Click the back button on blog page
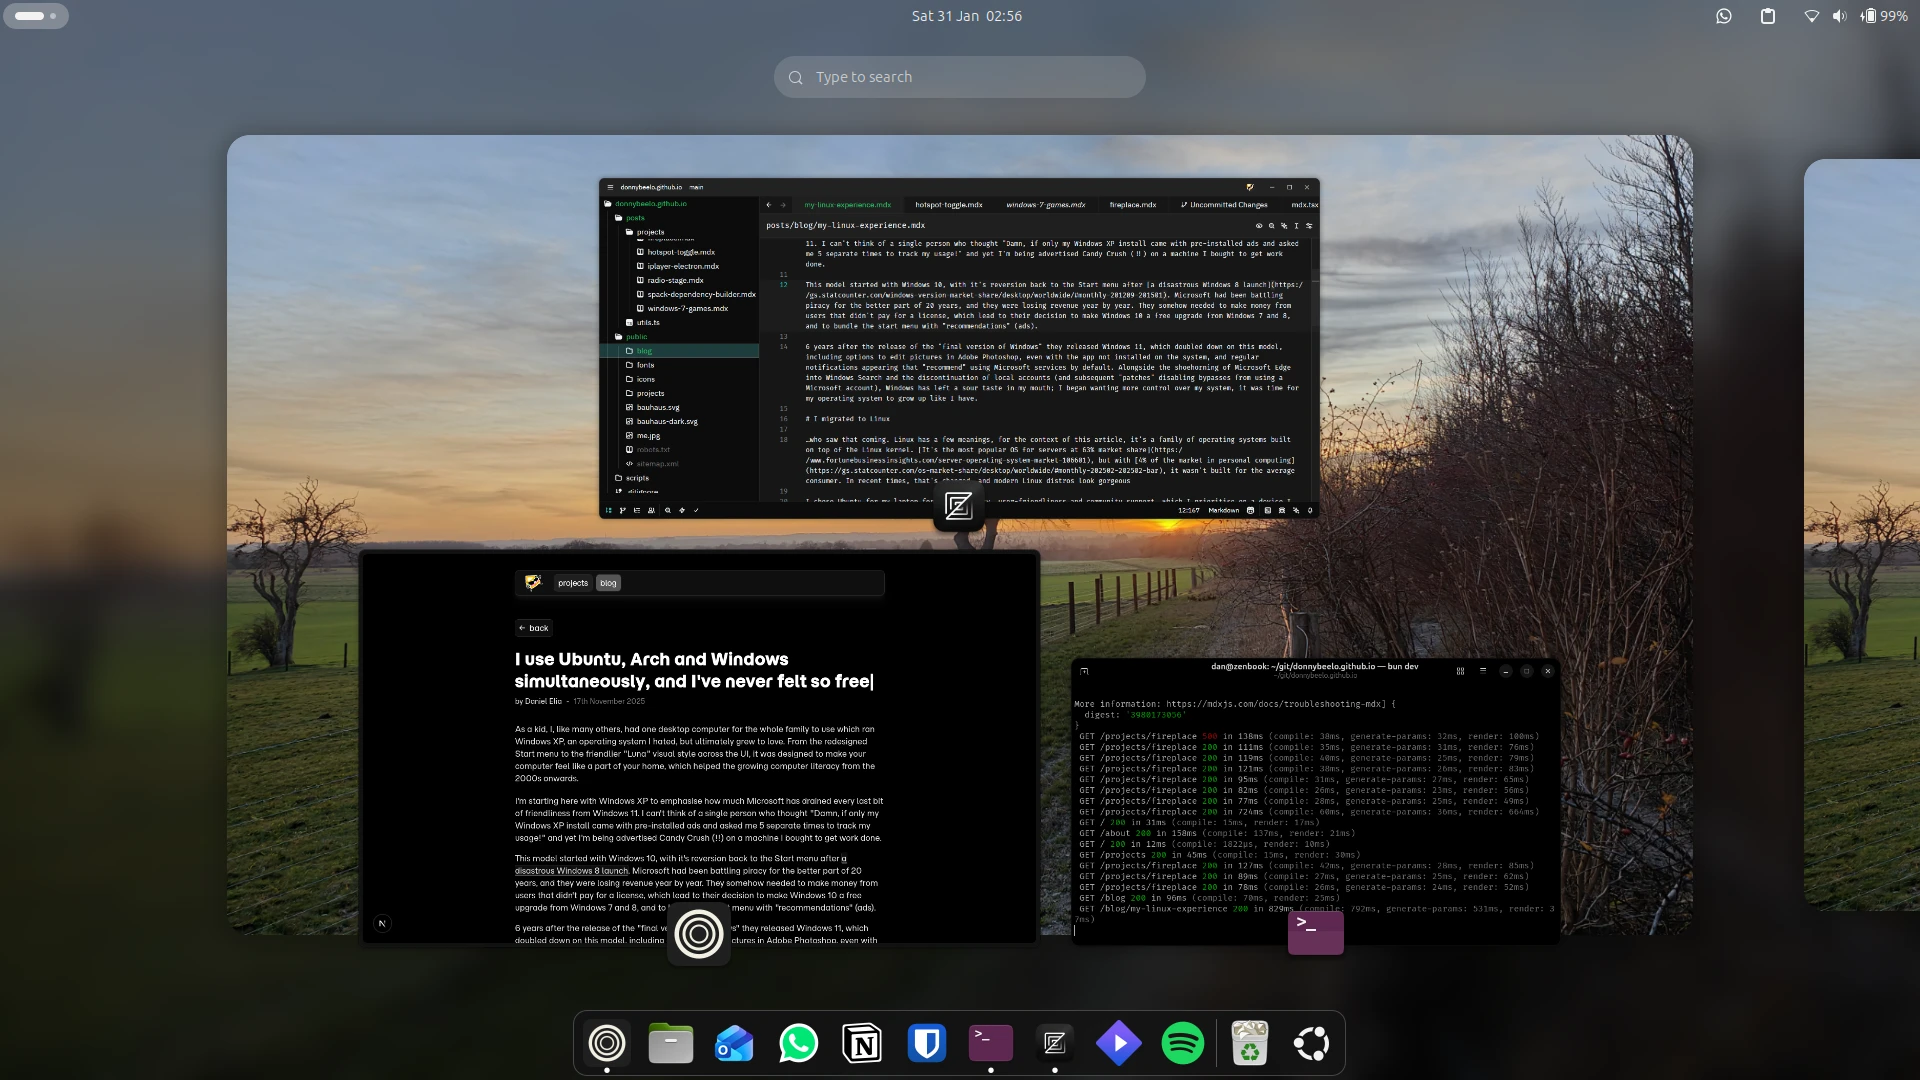The image size is (1920, 1080). point(534,628)
